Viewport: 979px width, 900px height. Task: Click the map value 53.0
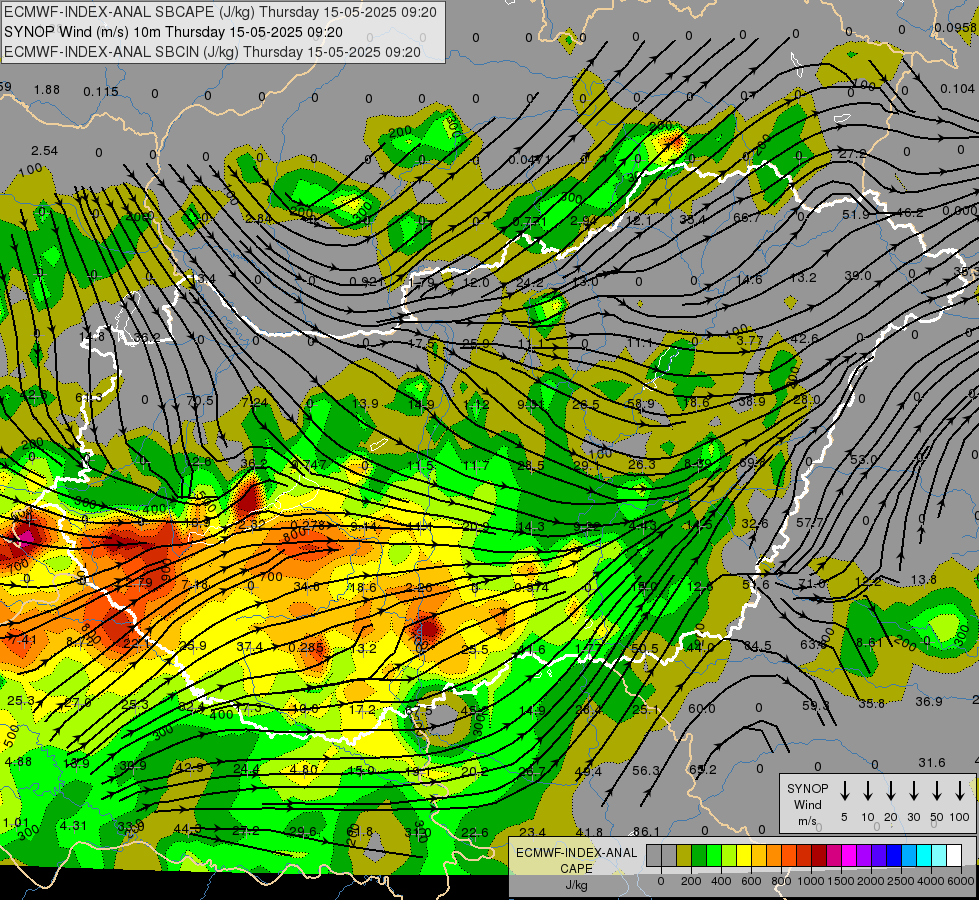(x=863, y=460)
